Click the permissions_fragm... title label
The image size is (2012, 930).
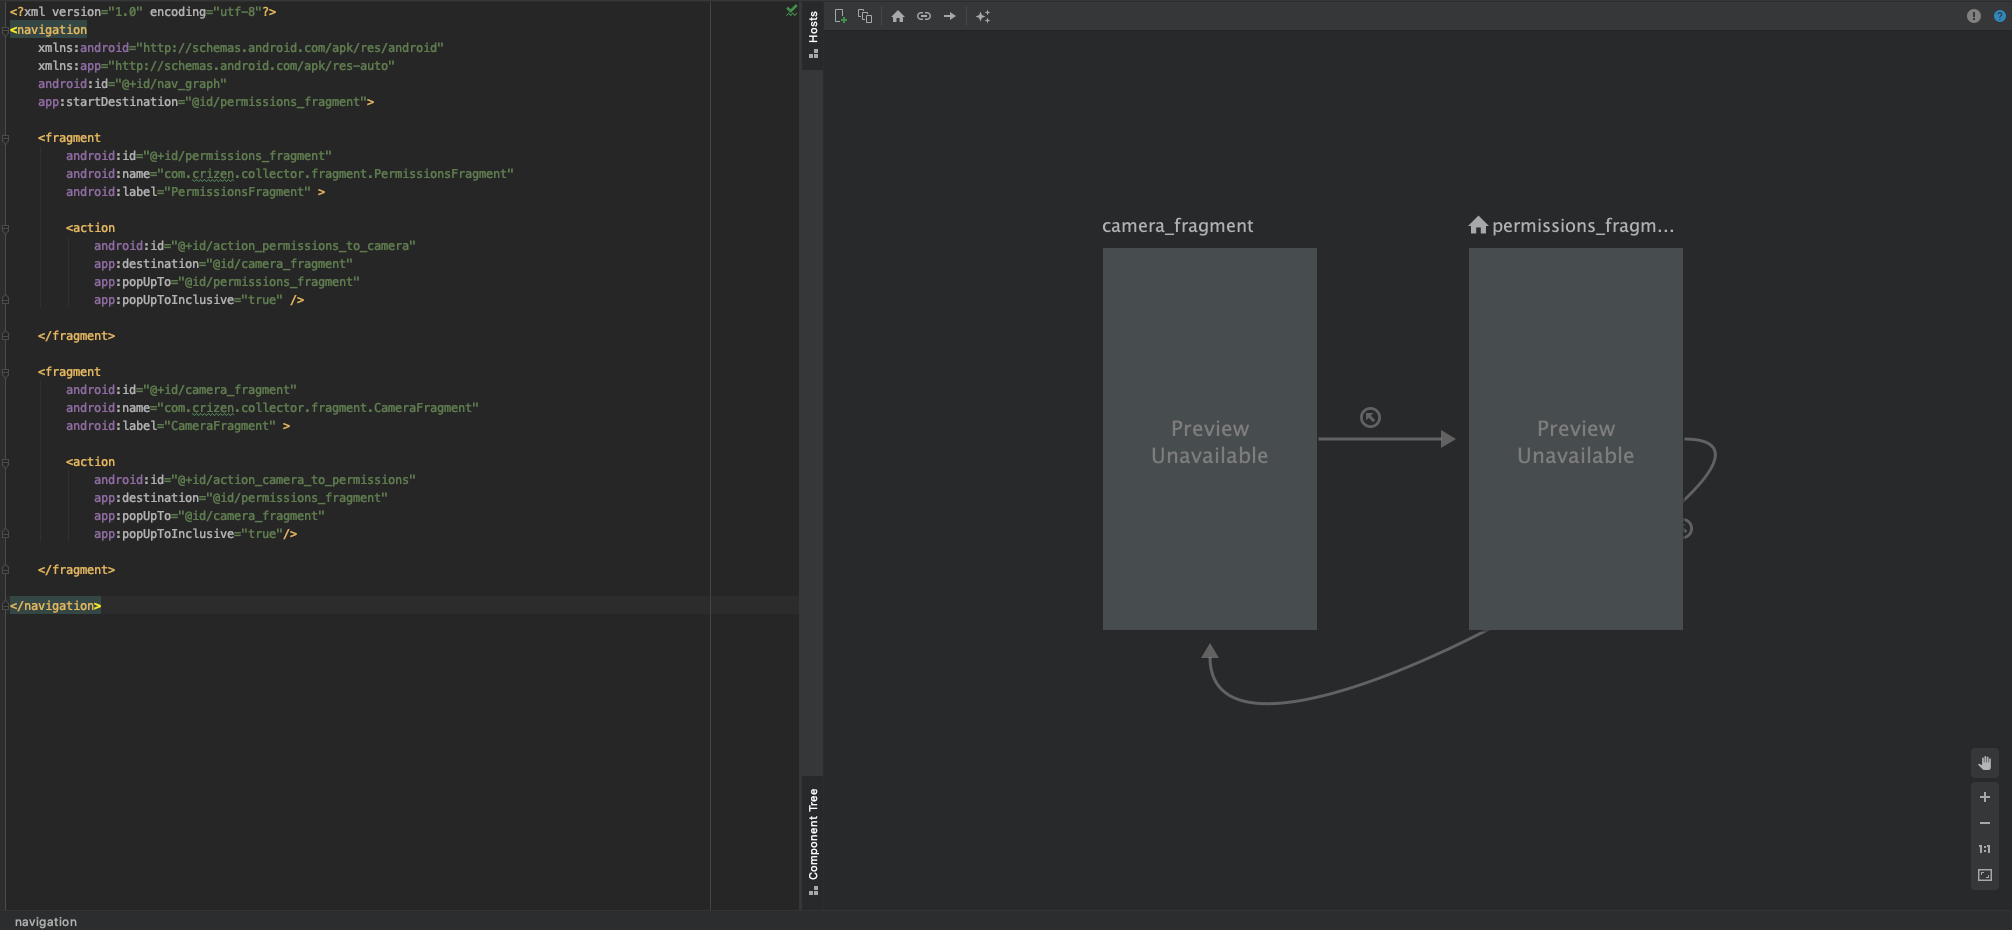[x=1583, y=226]
